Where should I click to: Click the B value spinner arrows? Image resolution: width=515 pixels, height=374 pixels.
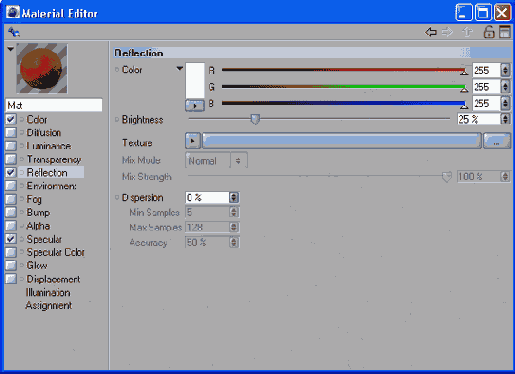click(505, 103)
